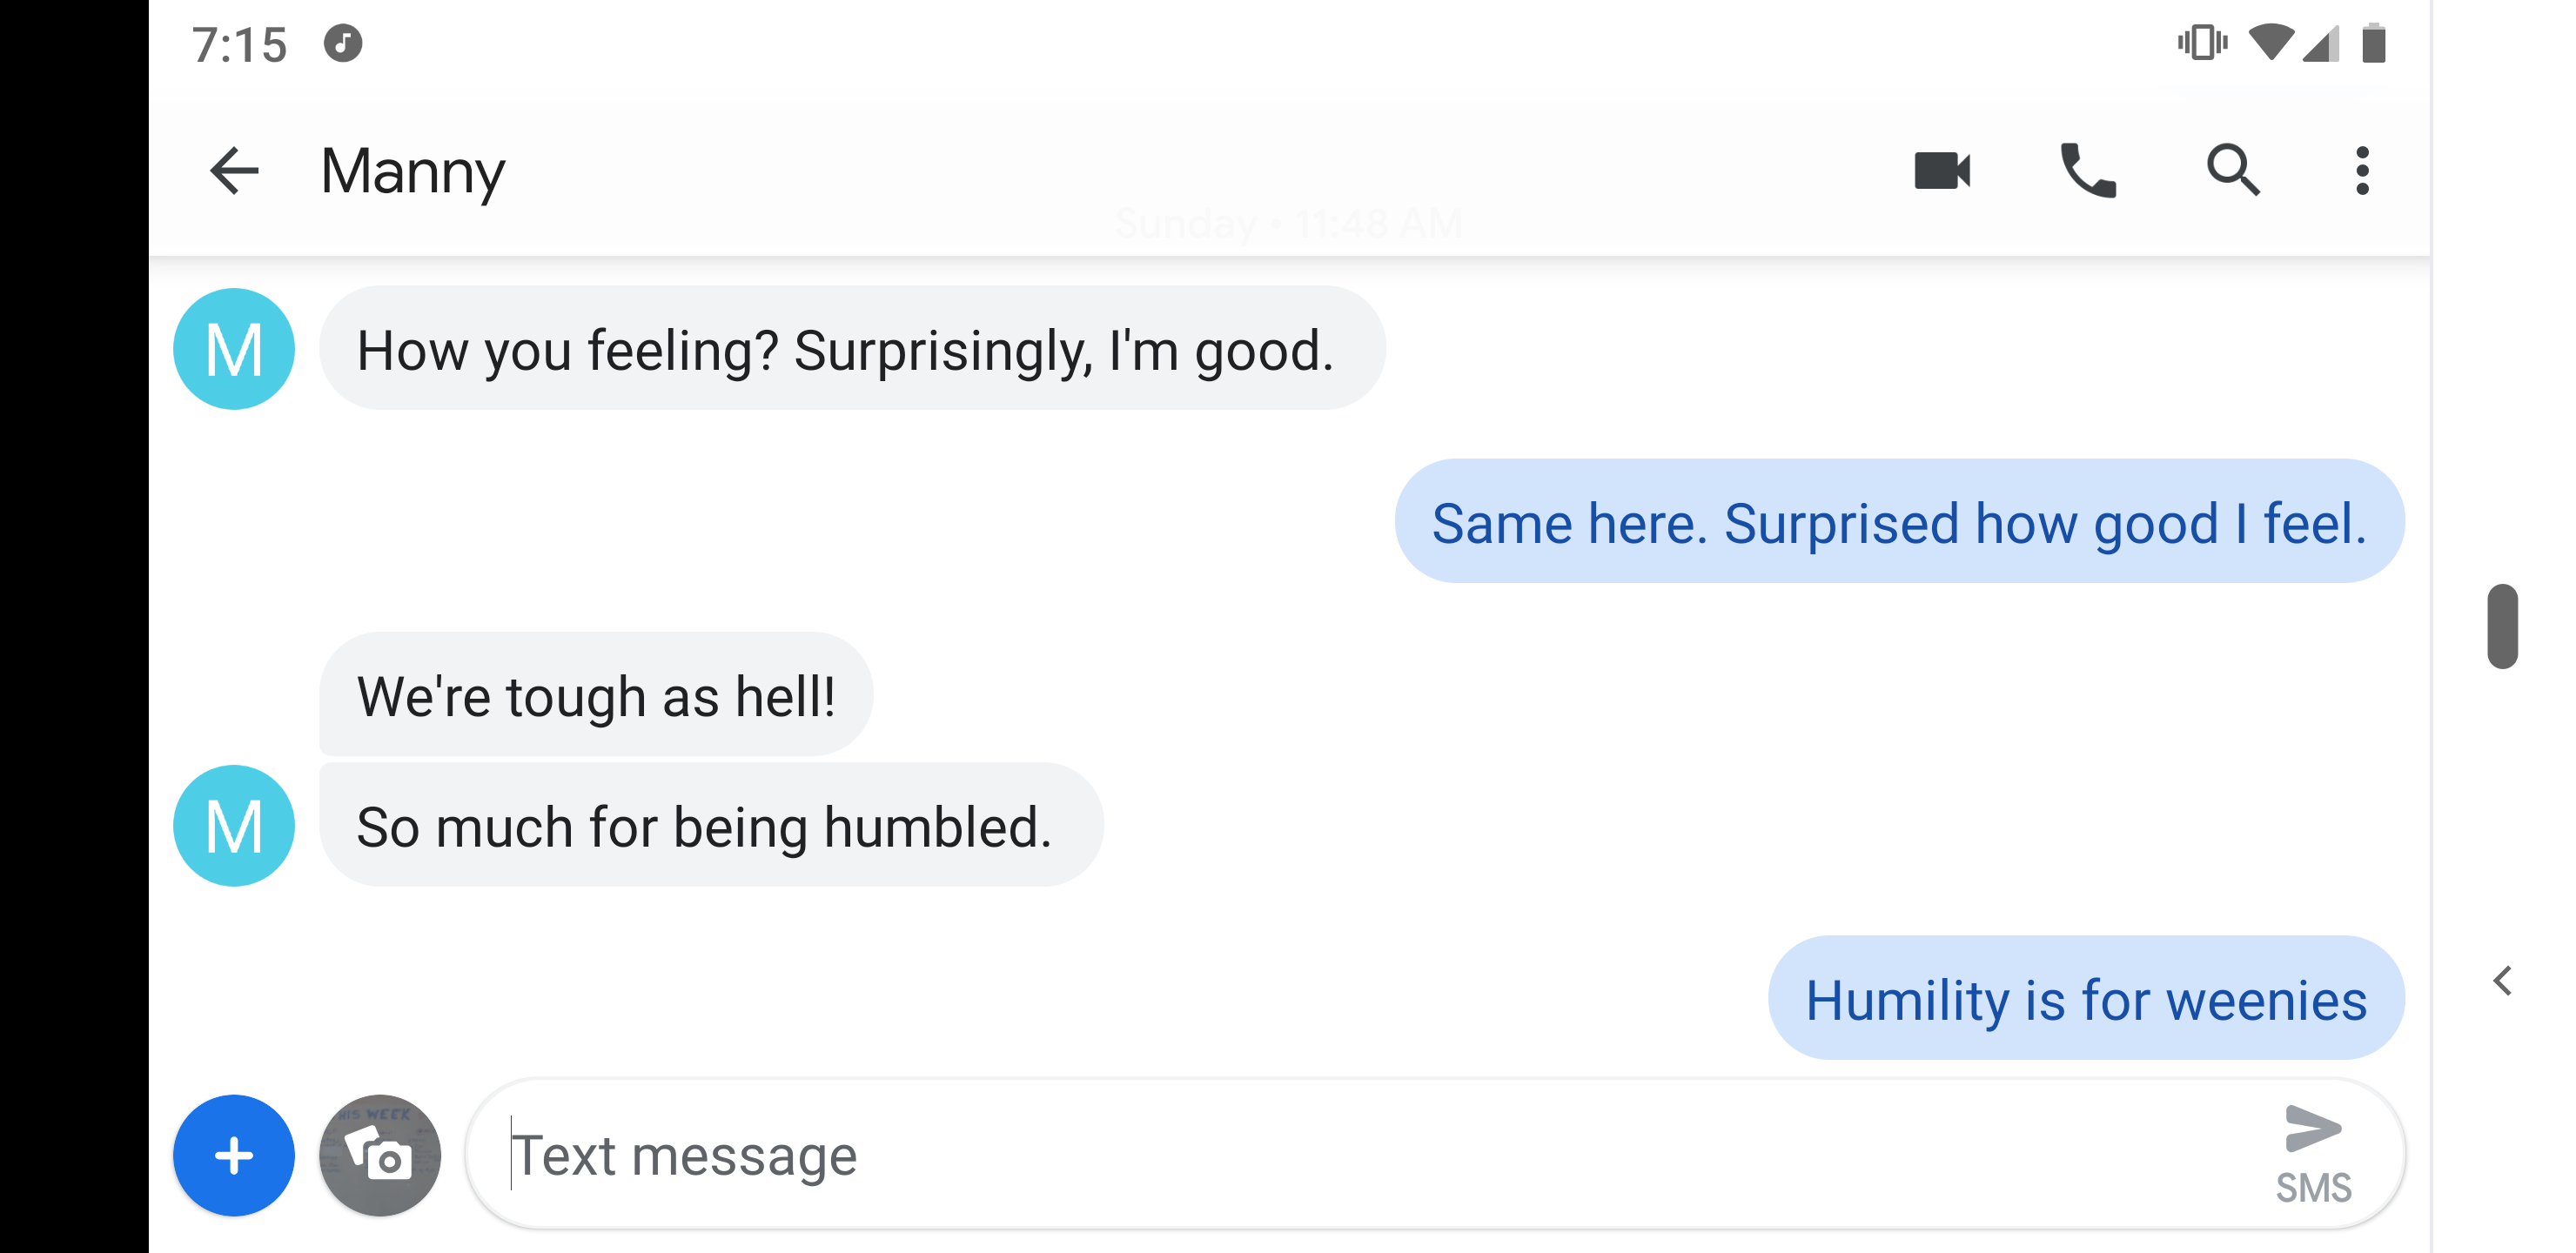
Task: Tap the 'Same here. Surprised' sent message
Action: coord(1899,522)
